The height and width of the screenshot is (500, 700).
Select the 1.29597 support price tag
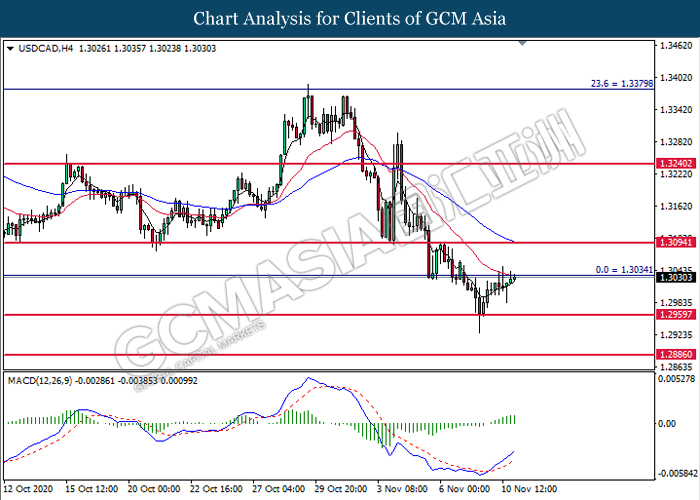tap(673, 315)
